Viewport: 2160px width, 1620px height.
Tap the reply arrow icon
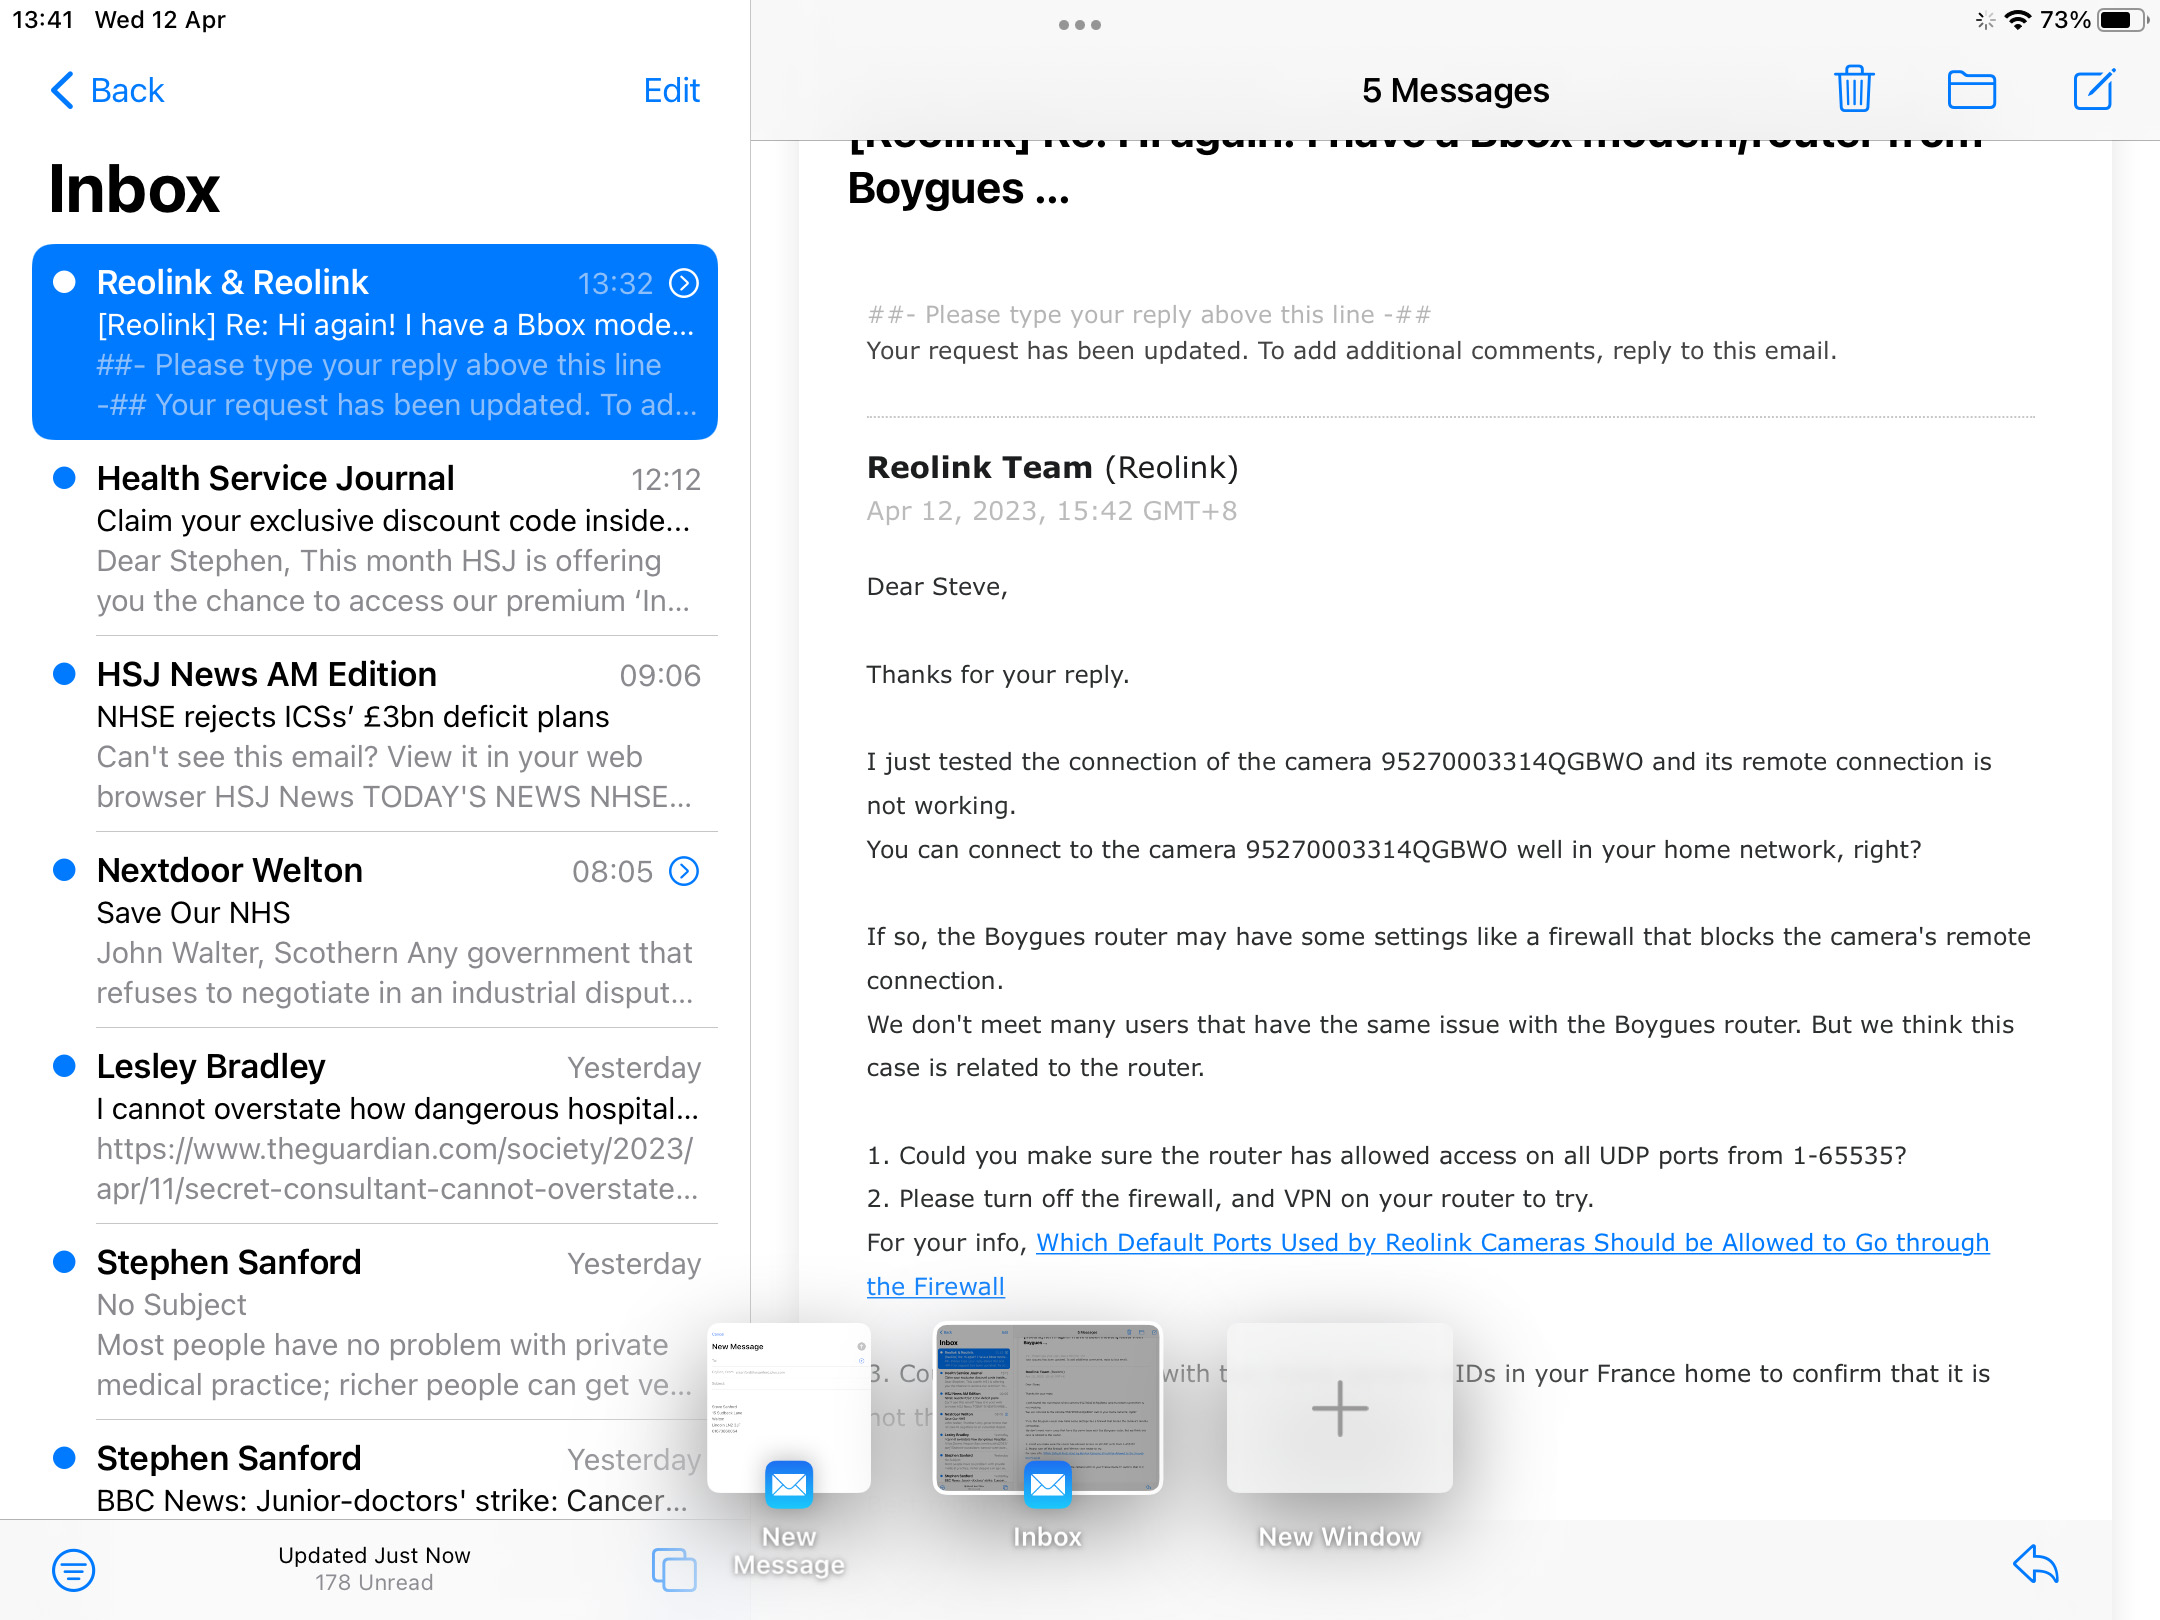(x=2036, y=1564)
